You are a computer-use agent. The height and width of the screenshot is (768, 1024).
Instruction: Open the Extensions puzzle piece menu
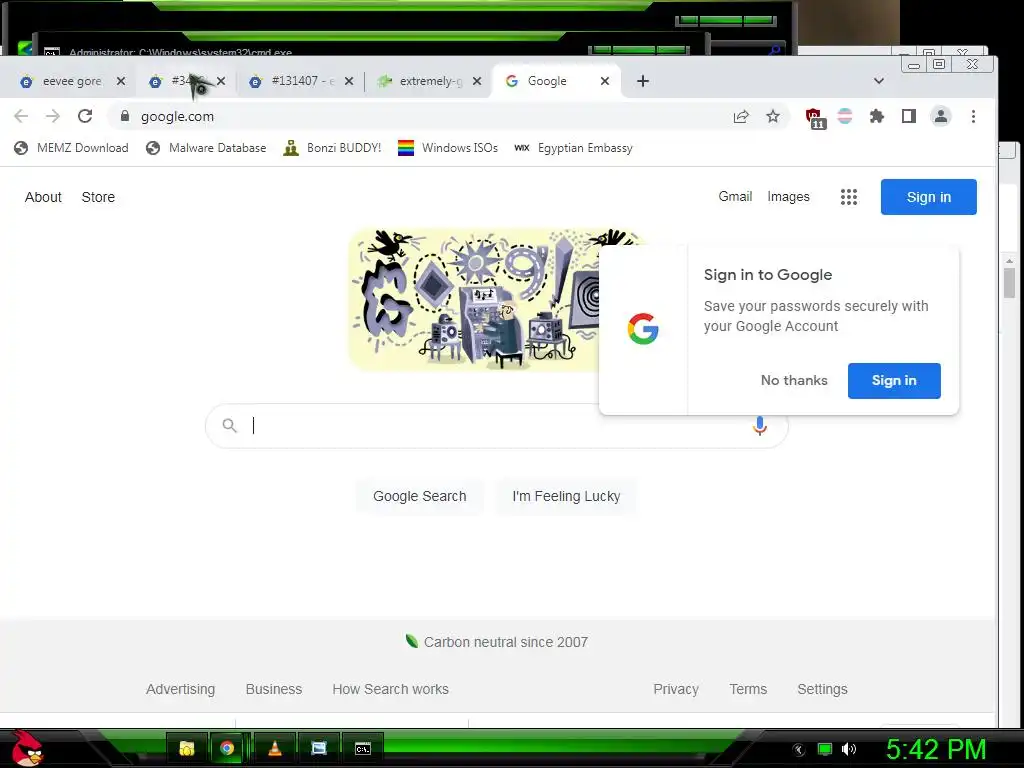click(x=877, y=116)
